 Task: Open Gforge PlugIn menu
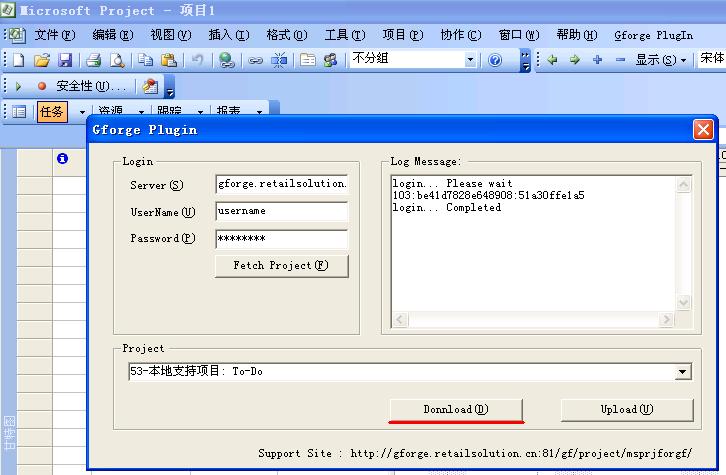pos(653,35)
